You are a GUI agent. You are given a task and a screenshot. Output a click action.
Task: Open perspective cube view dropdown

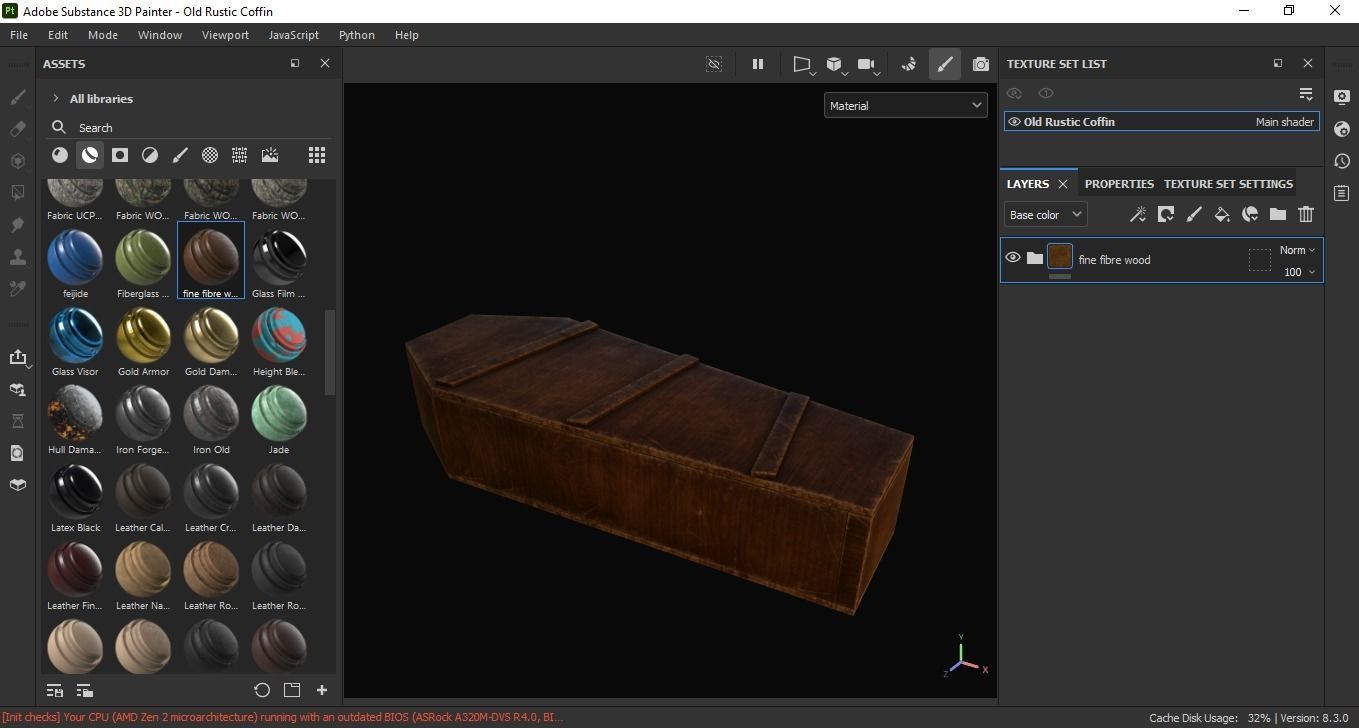point(836,65)
